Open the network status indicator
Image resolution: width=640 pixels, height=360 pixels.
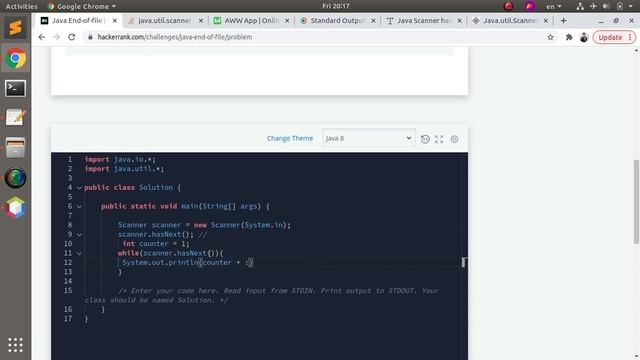(x=580, y=6)
